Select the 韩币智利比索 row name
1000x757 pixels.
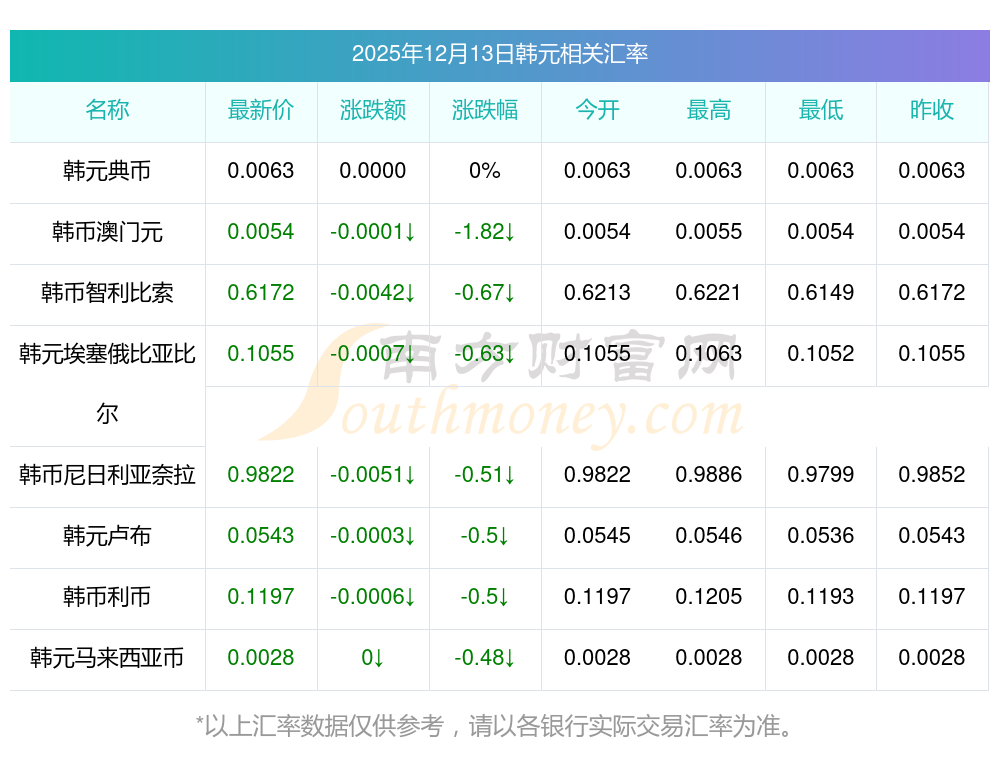[x=107, y=293]
